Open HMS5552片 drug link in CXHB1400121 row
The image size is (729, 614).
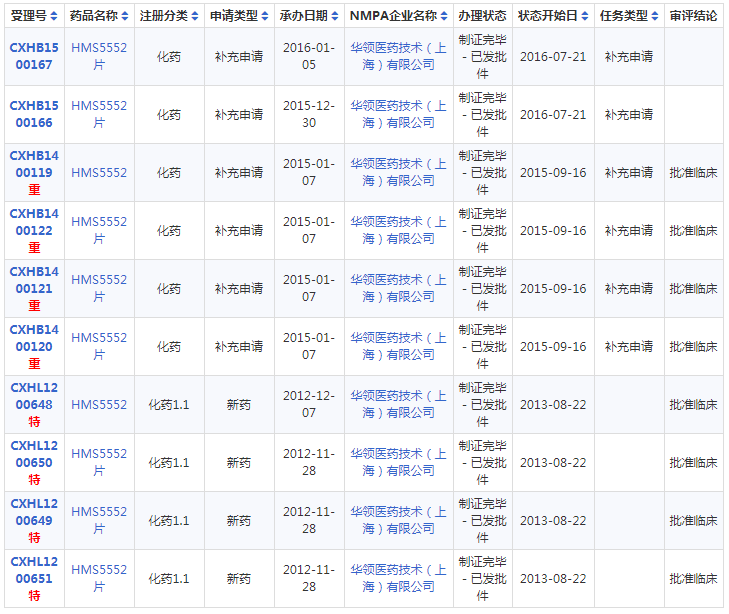[99, 288]
